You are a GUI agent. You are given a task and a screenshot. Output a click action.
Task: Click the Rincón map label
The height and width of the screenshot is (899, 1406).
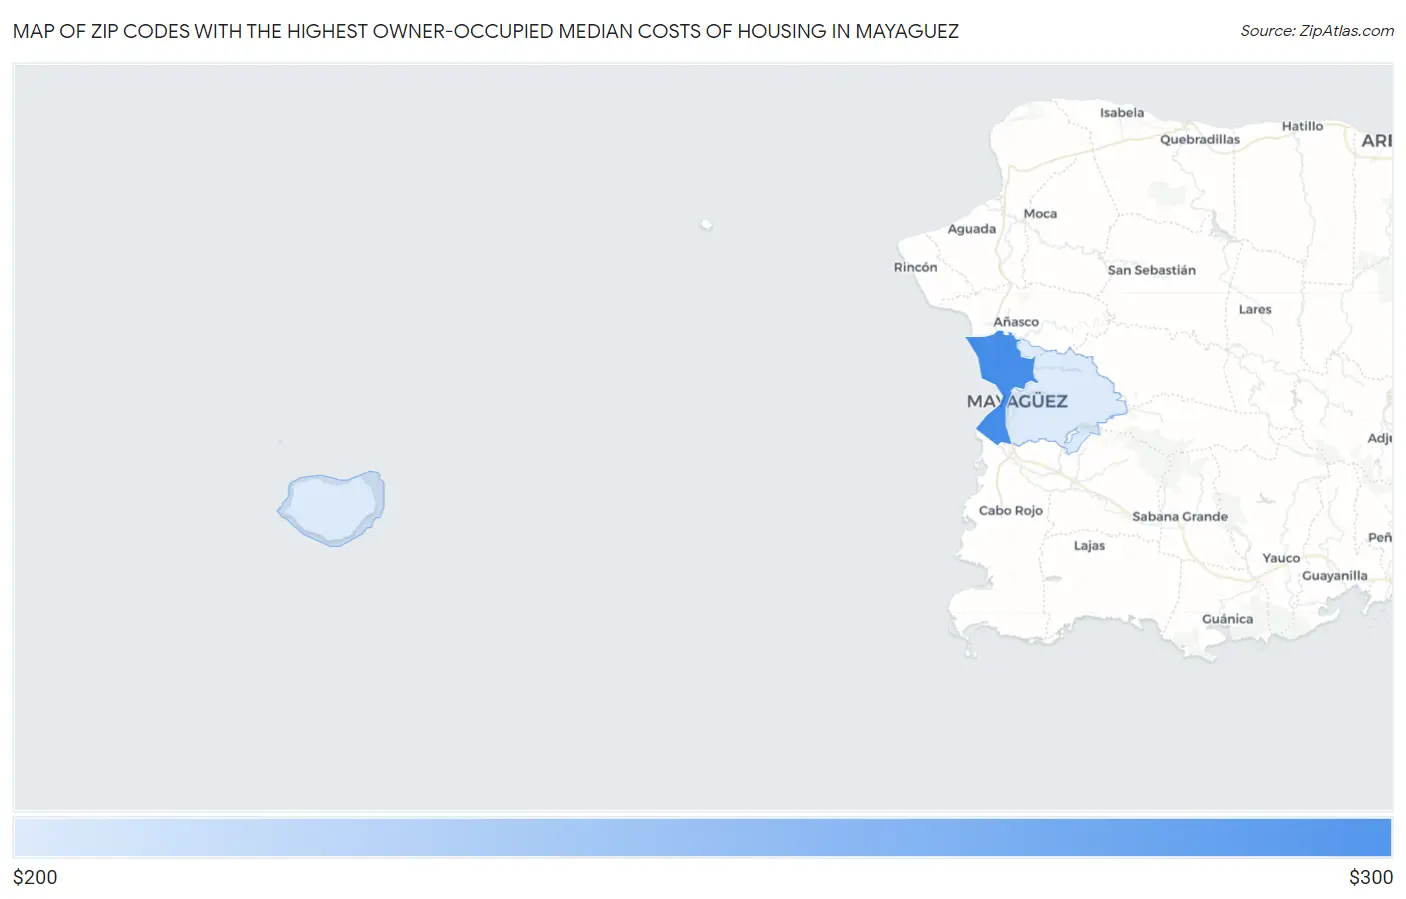pyautogui.click(x=916, y=267)
